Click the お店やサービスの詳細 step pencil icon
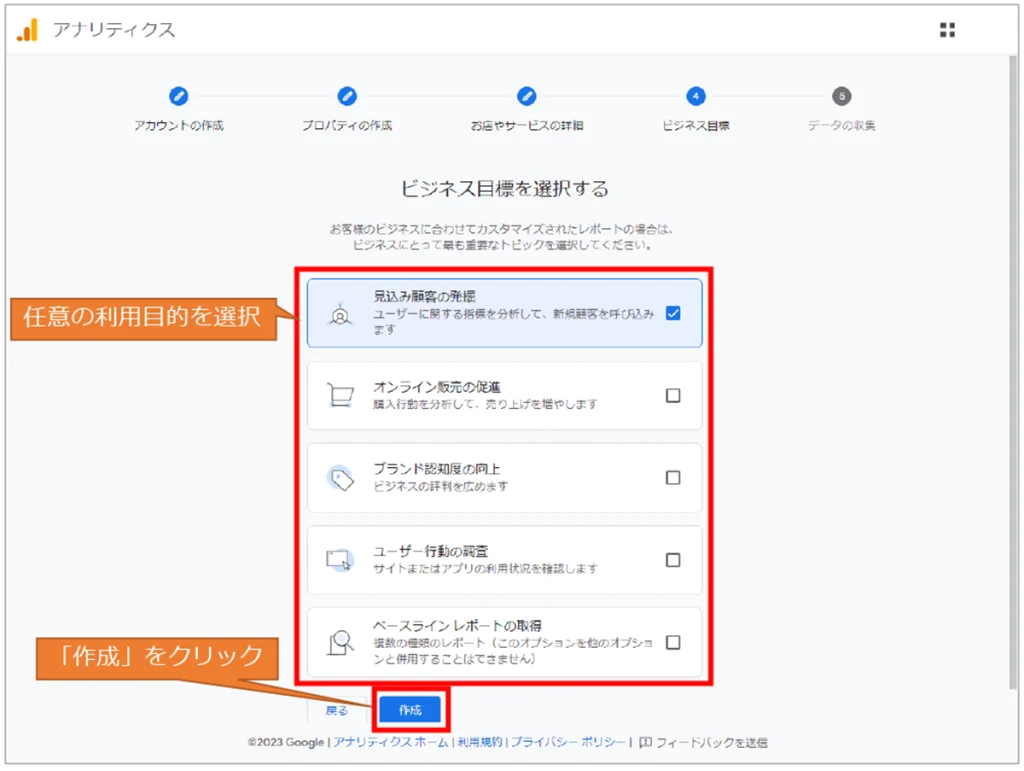The image size is (1024, 771). [x=527, y=96]
